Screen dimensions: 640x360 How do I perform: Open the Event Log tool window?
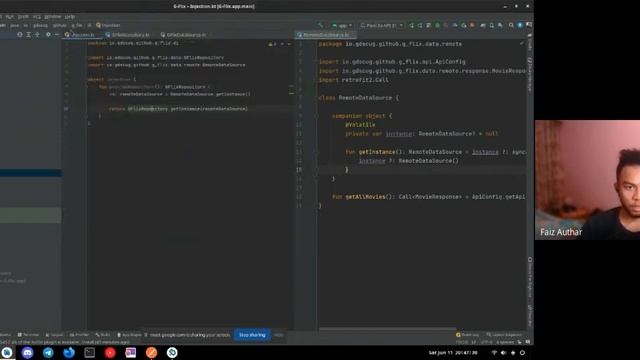(x=467, y=335)
